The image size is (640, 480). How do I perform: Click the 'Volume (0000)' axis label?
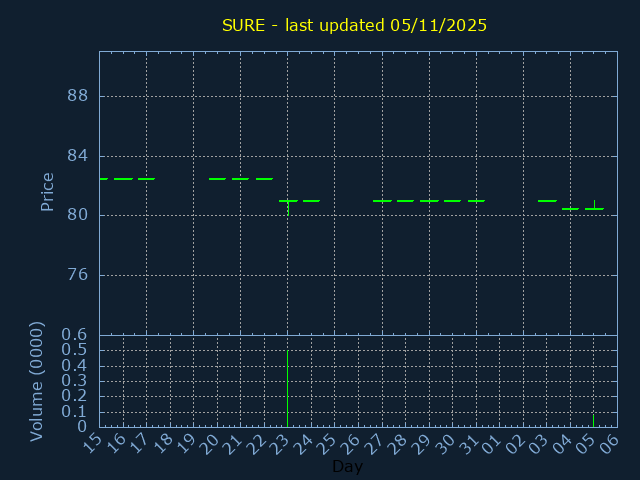(37, 381)
